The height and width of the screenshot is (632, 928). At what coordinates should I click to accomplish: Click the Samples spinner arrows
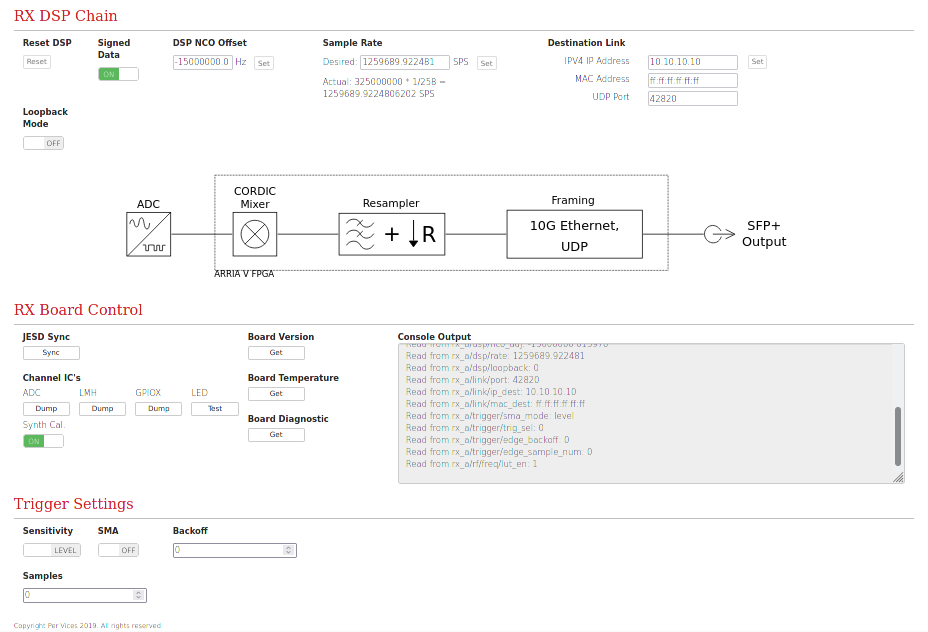click(139, 595)
